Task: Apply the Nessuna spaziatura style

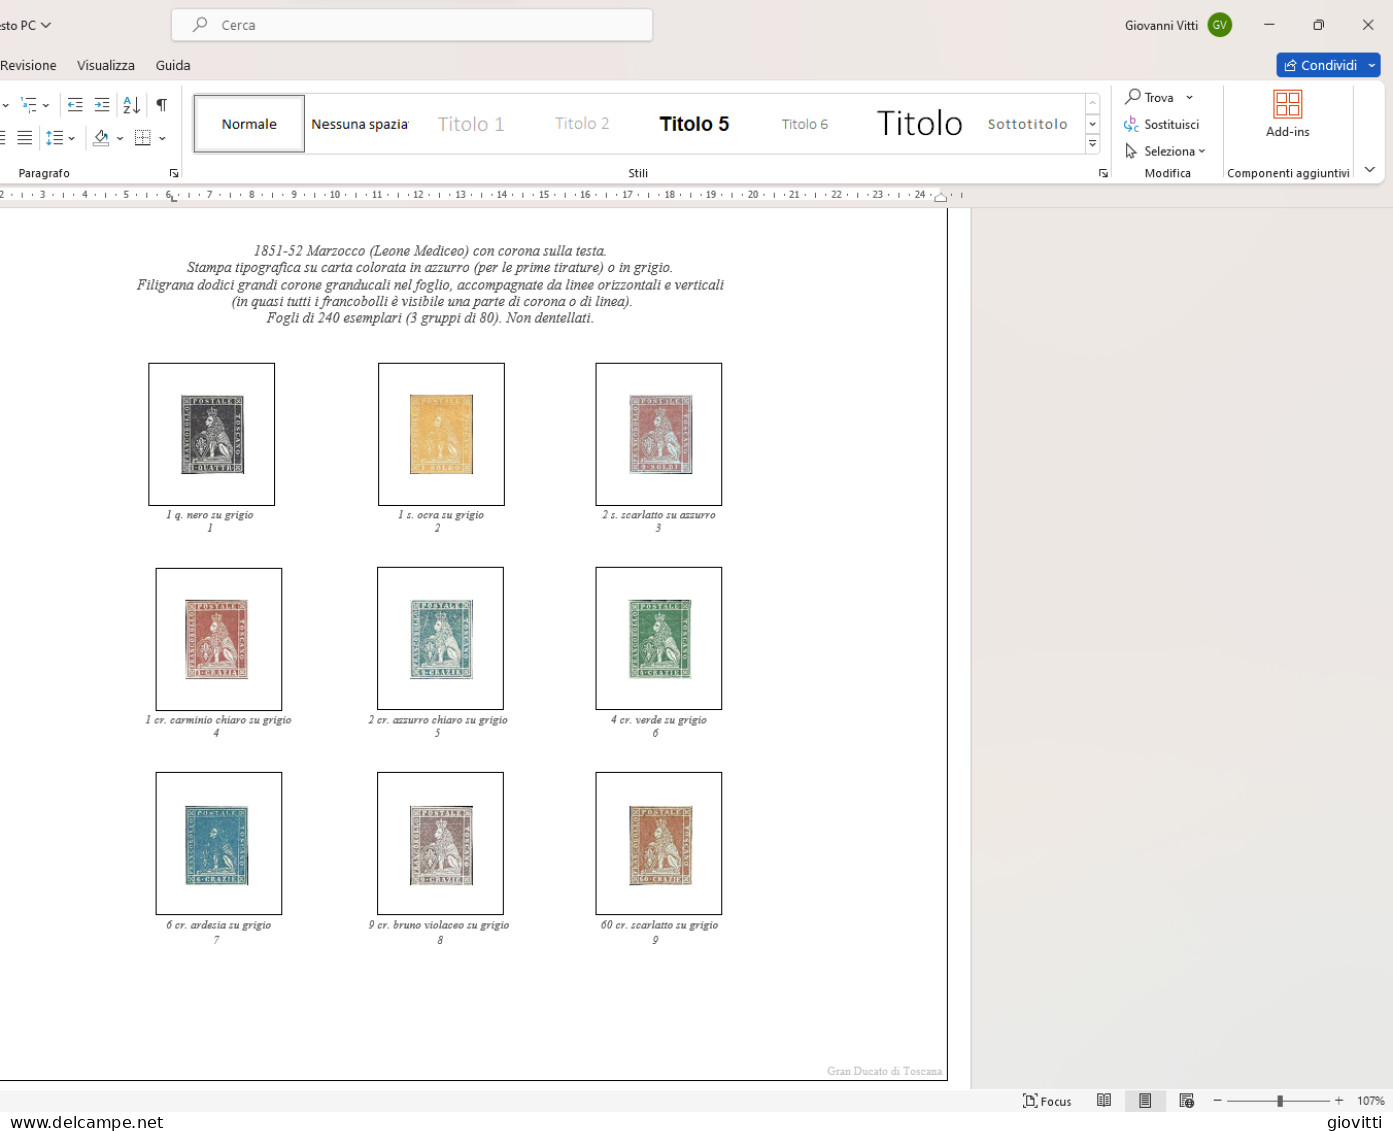Action: point(360,124)
